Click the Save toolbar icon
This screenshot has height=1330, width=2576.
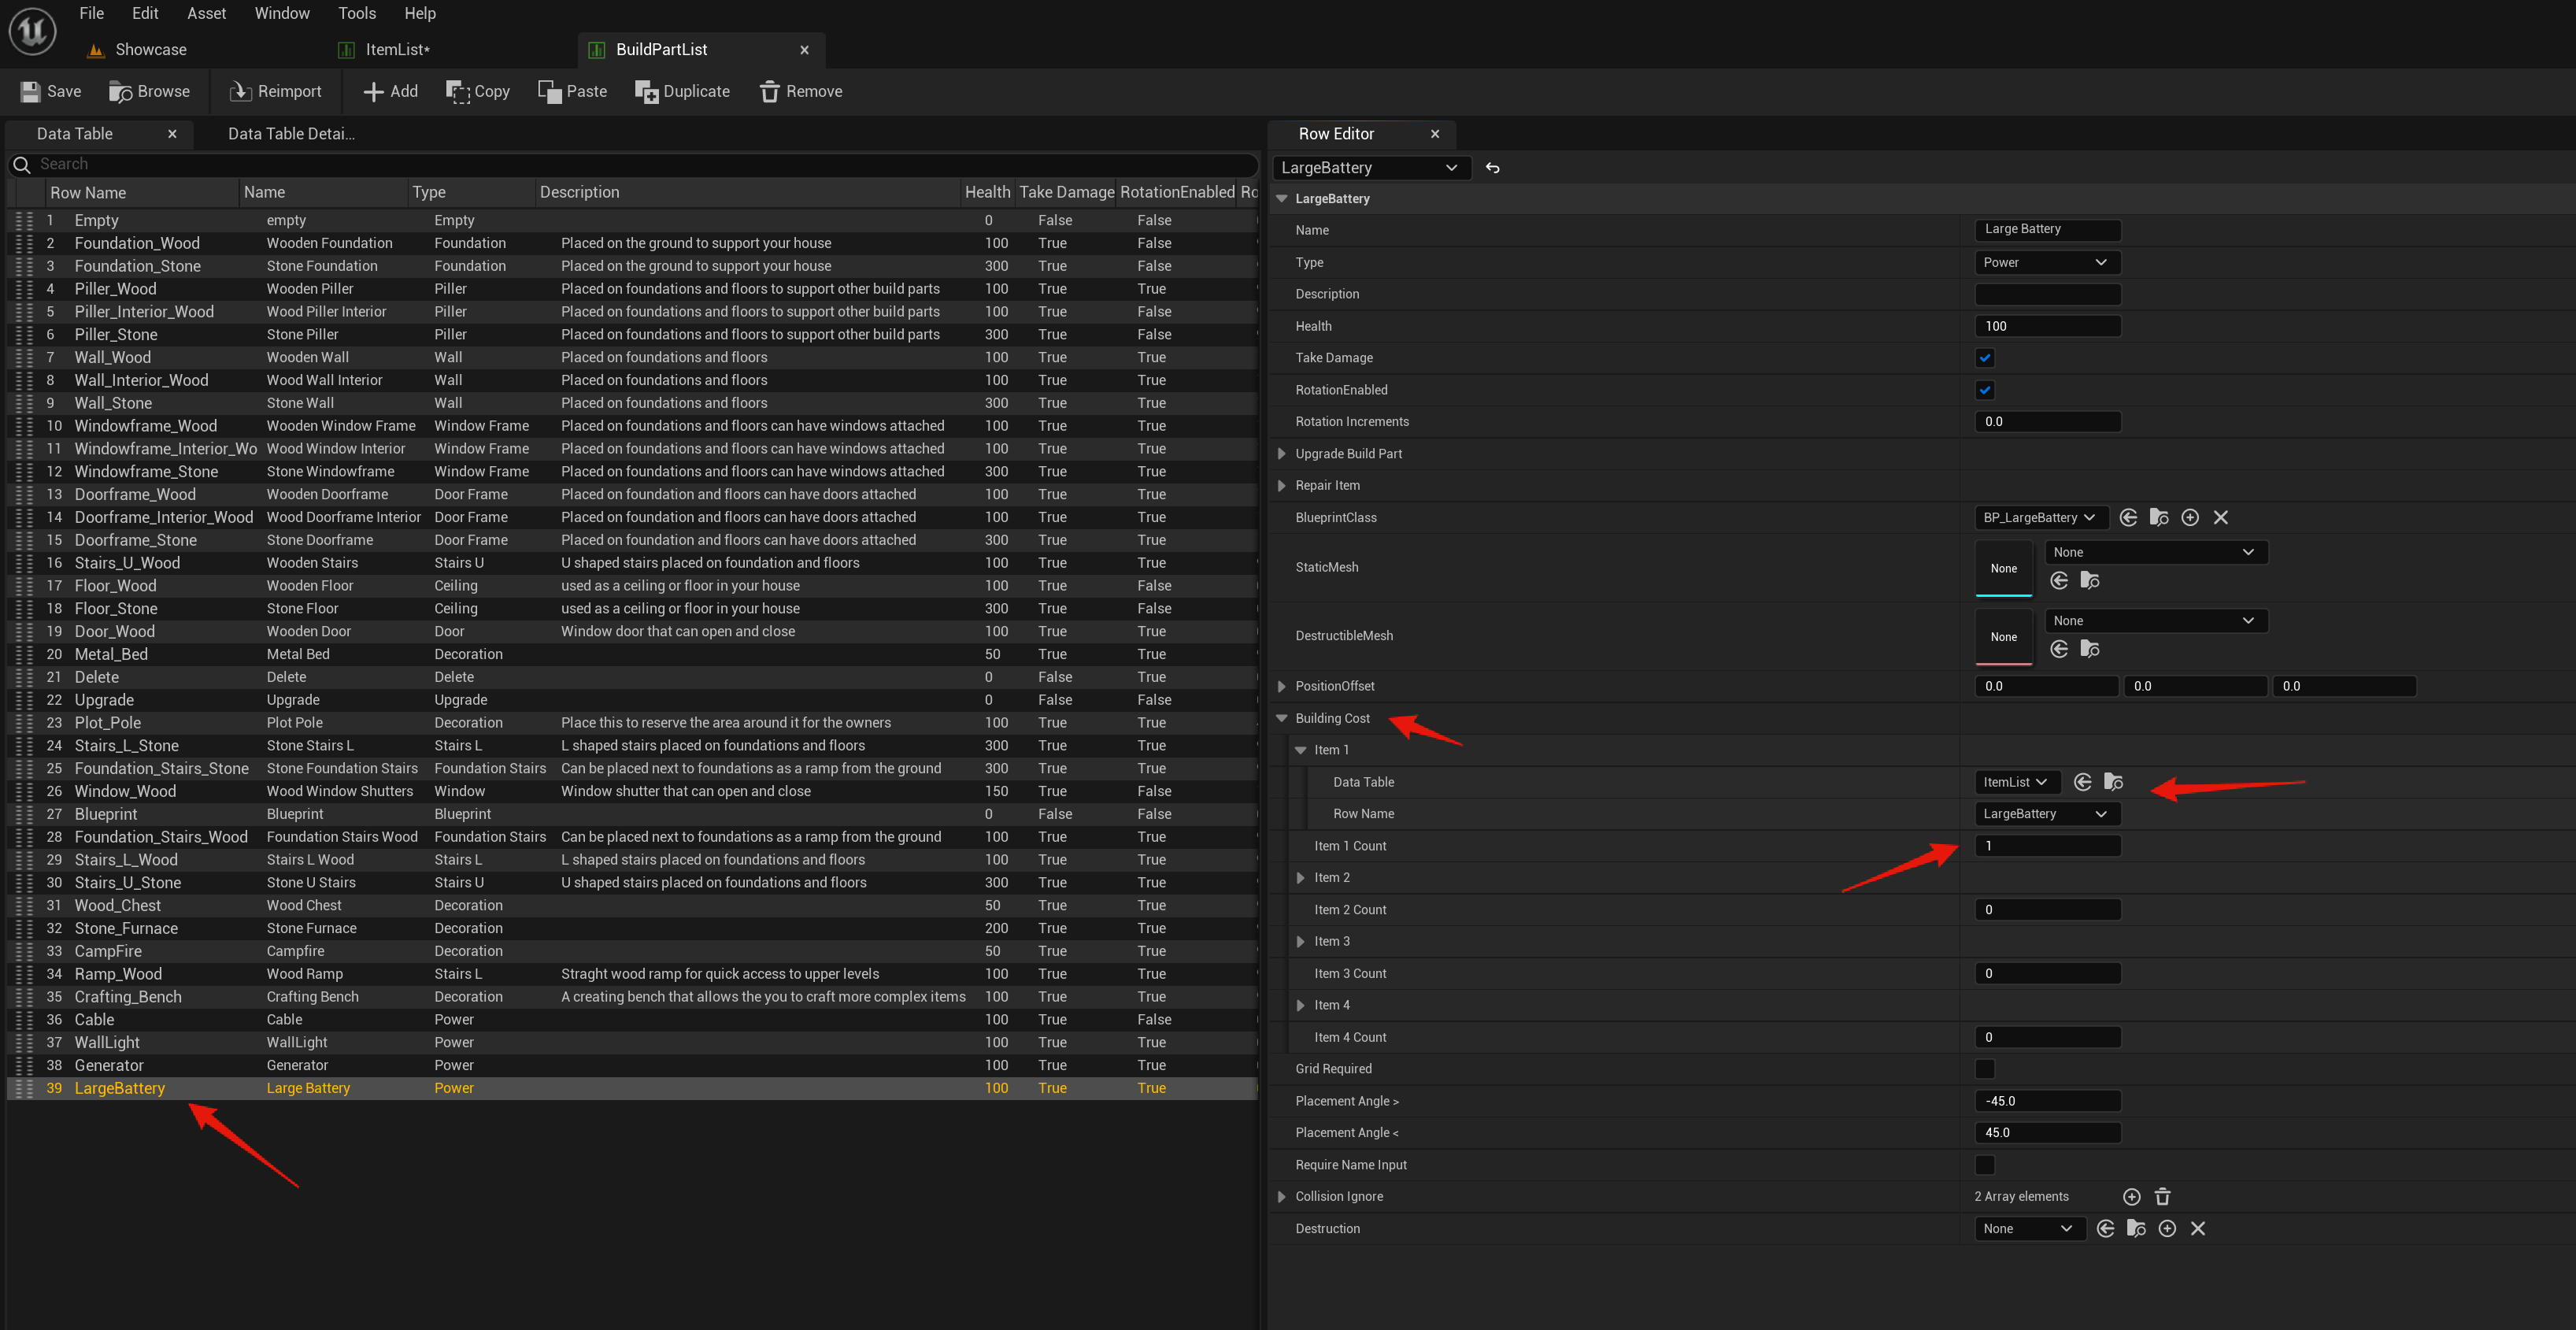tap(30, 91)
